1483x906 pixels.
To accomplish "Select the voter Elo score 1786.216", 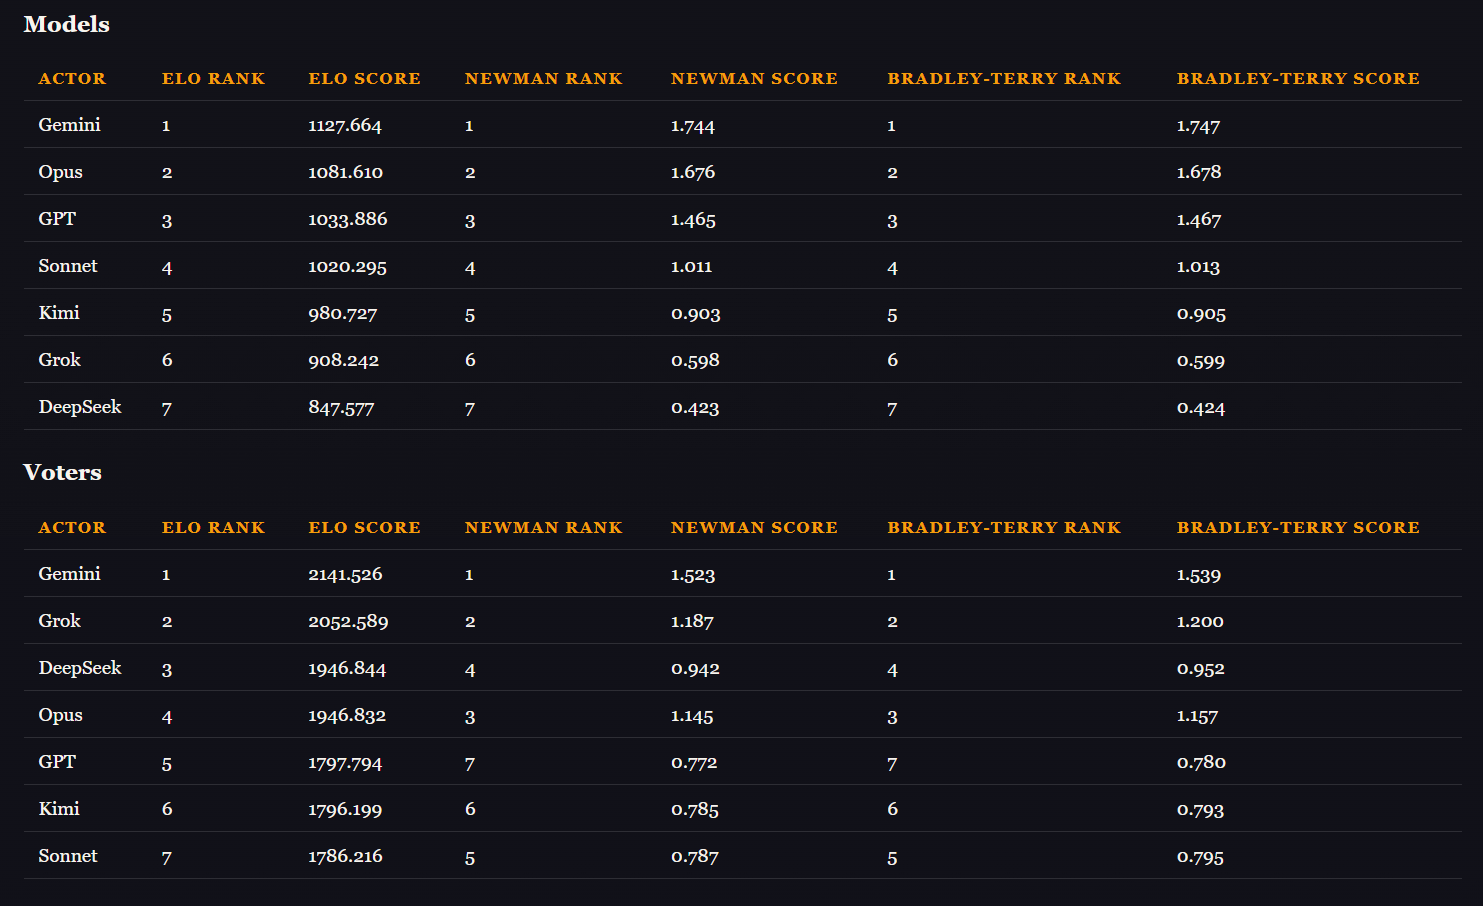I will (x=345, y=856).
